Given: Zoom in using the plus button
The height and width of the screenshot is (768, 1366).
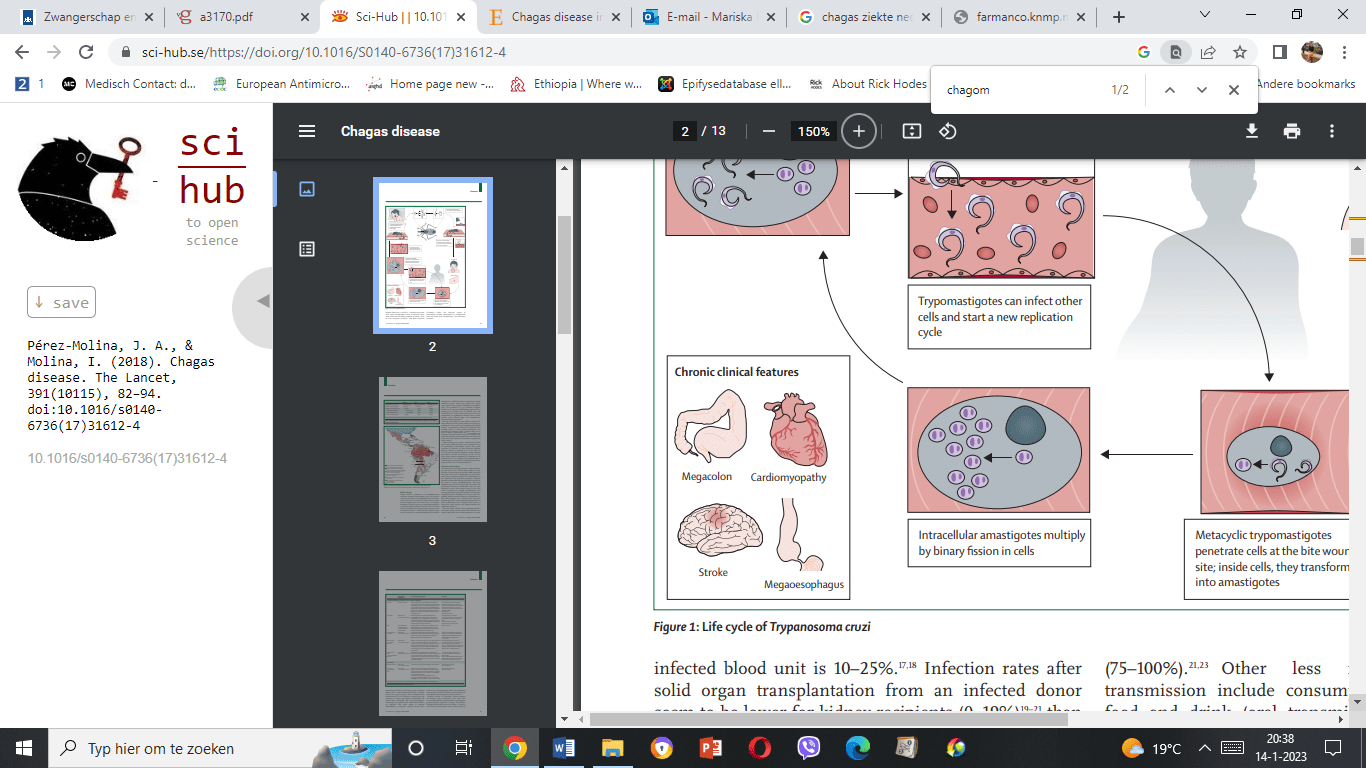Looking at the screenshot, I should coord(858,131).
